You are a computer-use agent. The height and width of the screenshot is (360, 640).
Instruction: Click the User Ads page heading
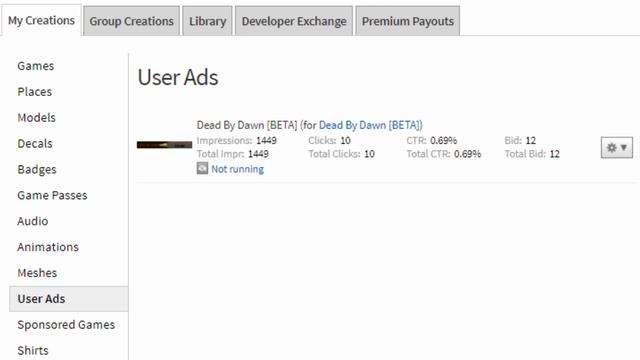(x=178, y=77)
